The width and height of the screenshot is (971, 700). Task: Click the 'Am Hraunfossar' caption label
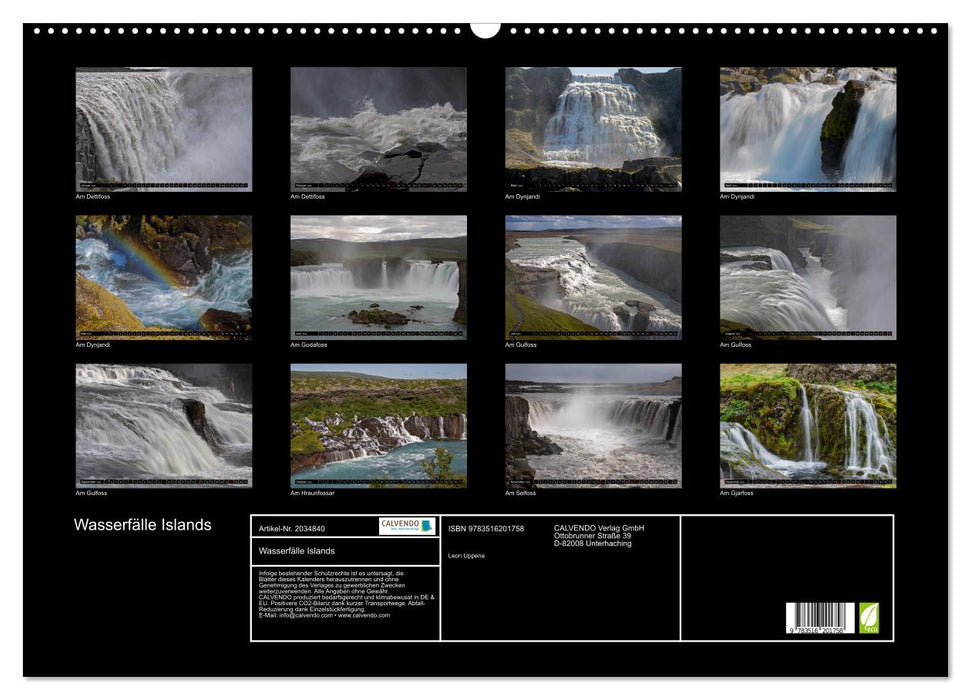click(311, 493)
